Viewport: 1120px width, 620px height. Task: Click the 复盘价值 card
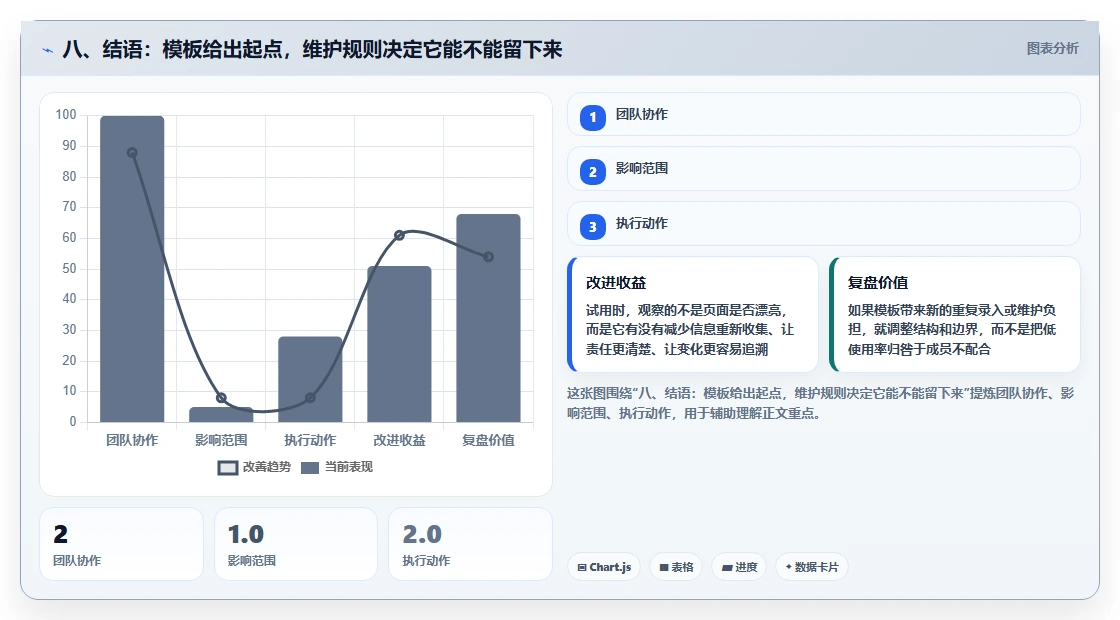[x=955, y=314]
